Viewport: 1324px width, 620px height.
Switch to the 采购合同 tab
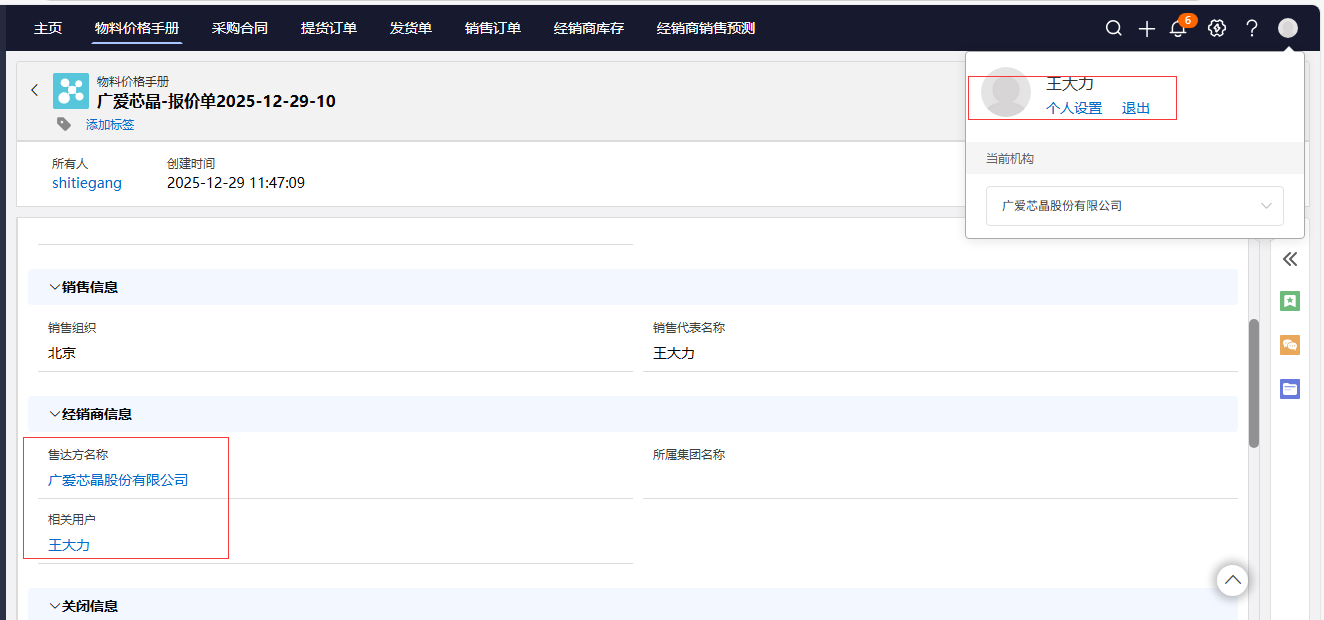coord(240,28)
